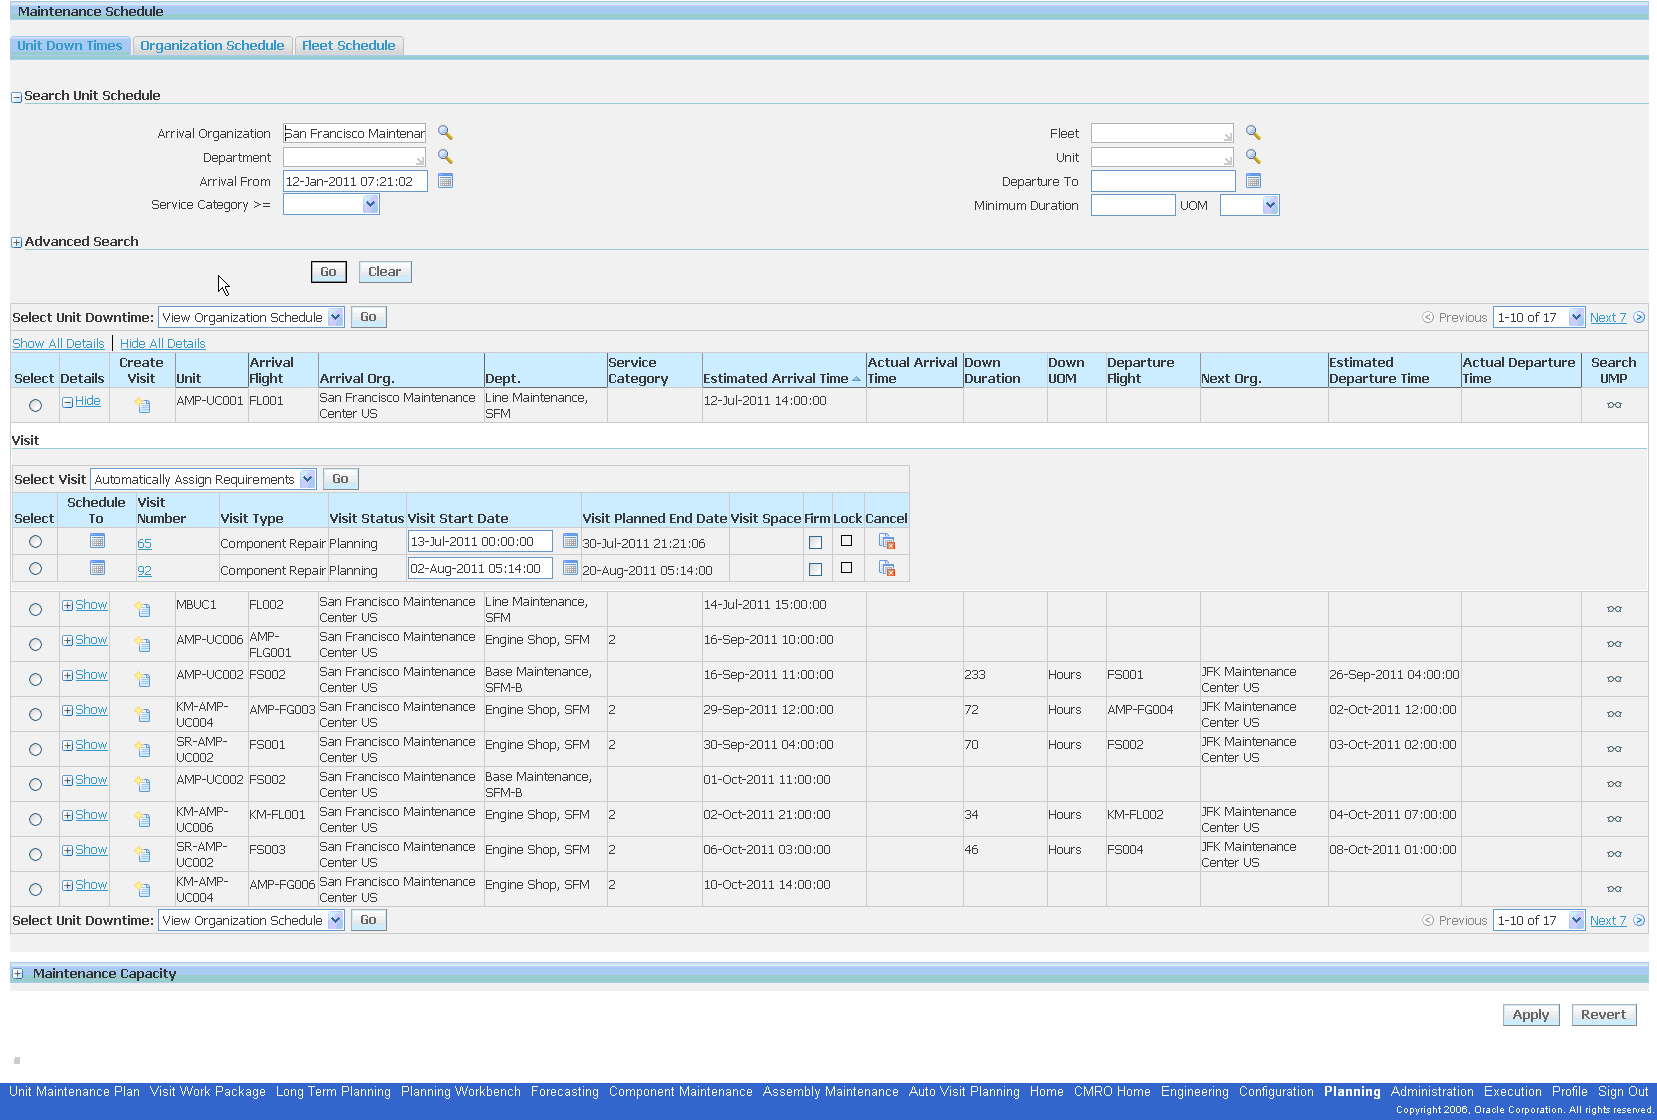Click Create Visit icon for AMP-UC006
This screenshot has width=1657, height=1120.
[143, 644]
